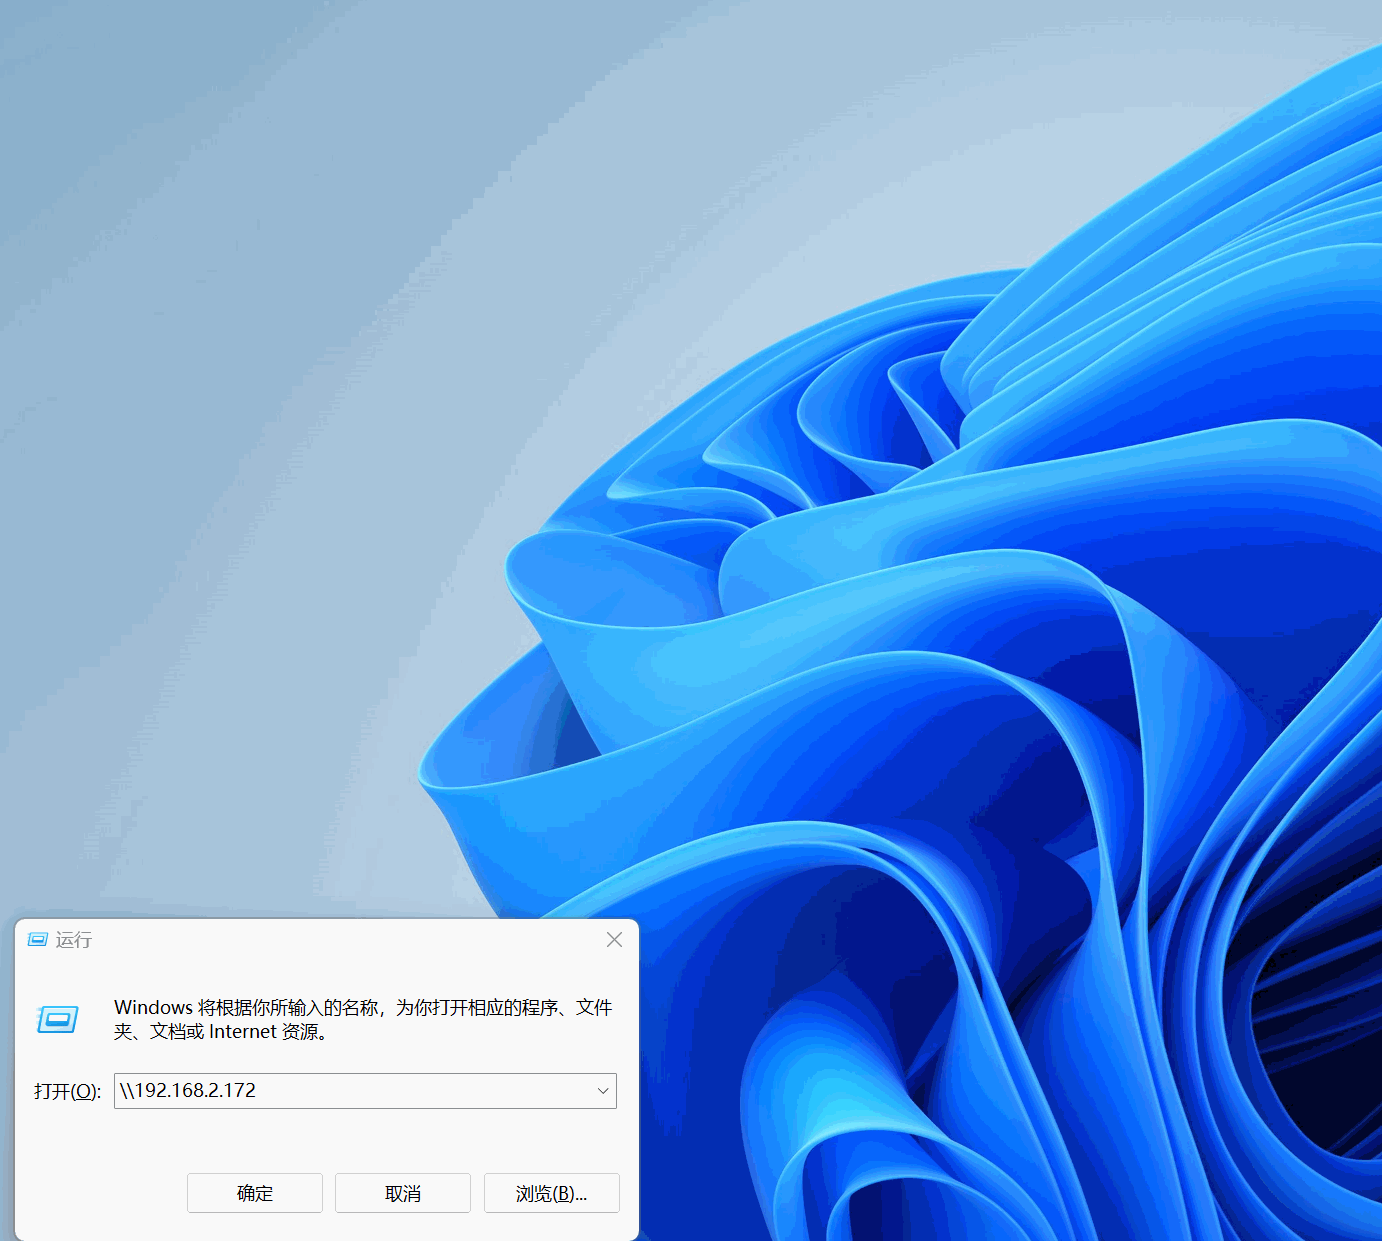Click the Windows description text in the dialog
The image size is (1382, 1241).
point(363,1019)
